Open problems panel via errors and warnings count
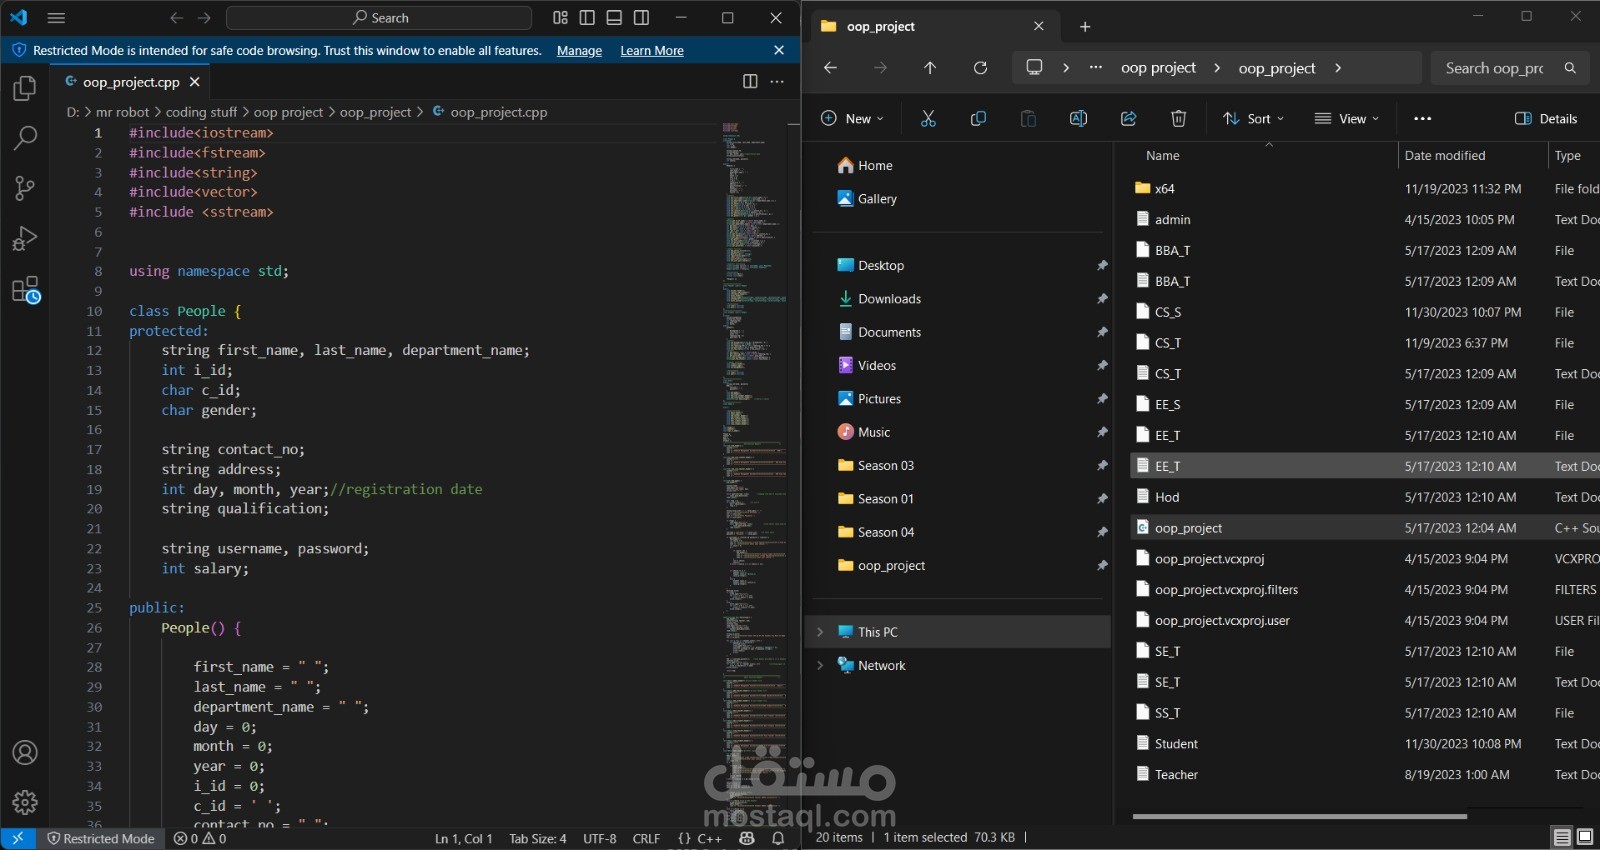This screenshot has width=1600, height=850. coord(200,839)
